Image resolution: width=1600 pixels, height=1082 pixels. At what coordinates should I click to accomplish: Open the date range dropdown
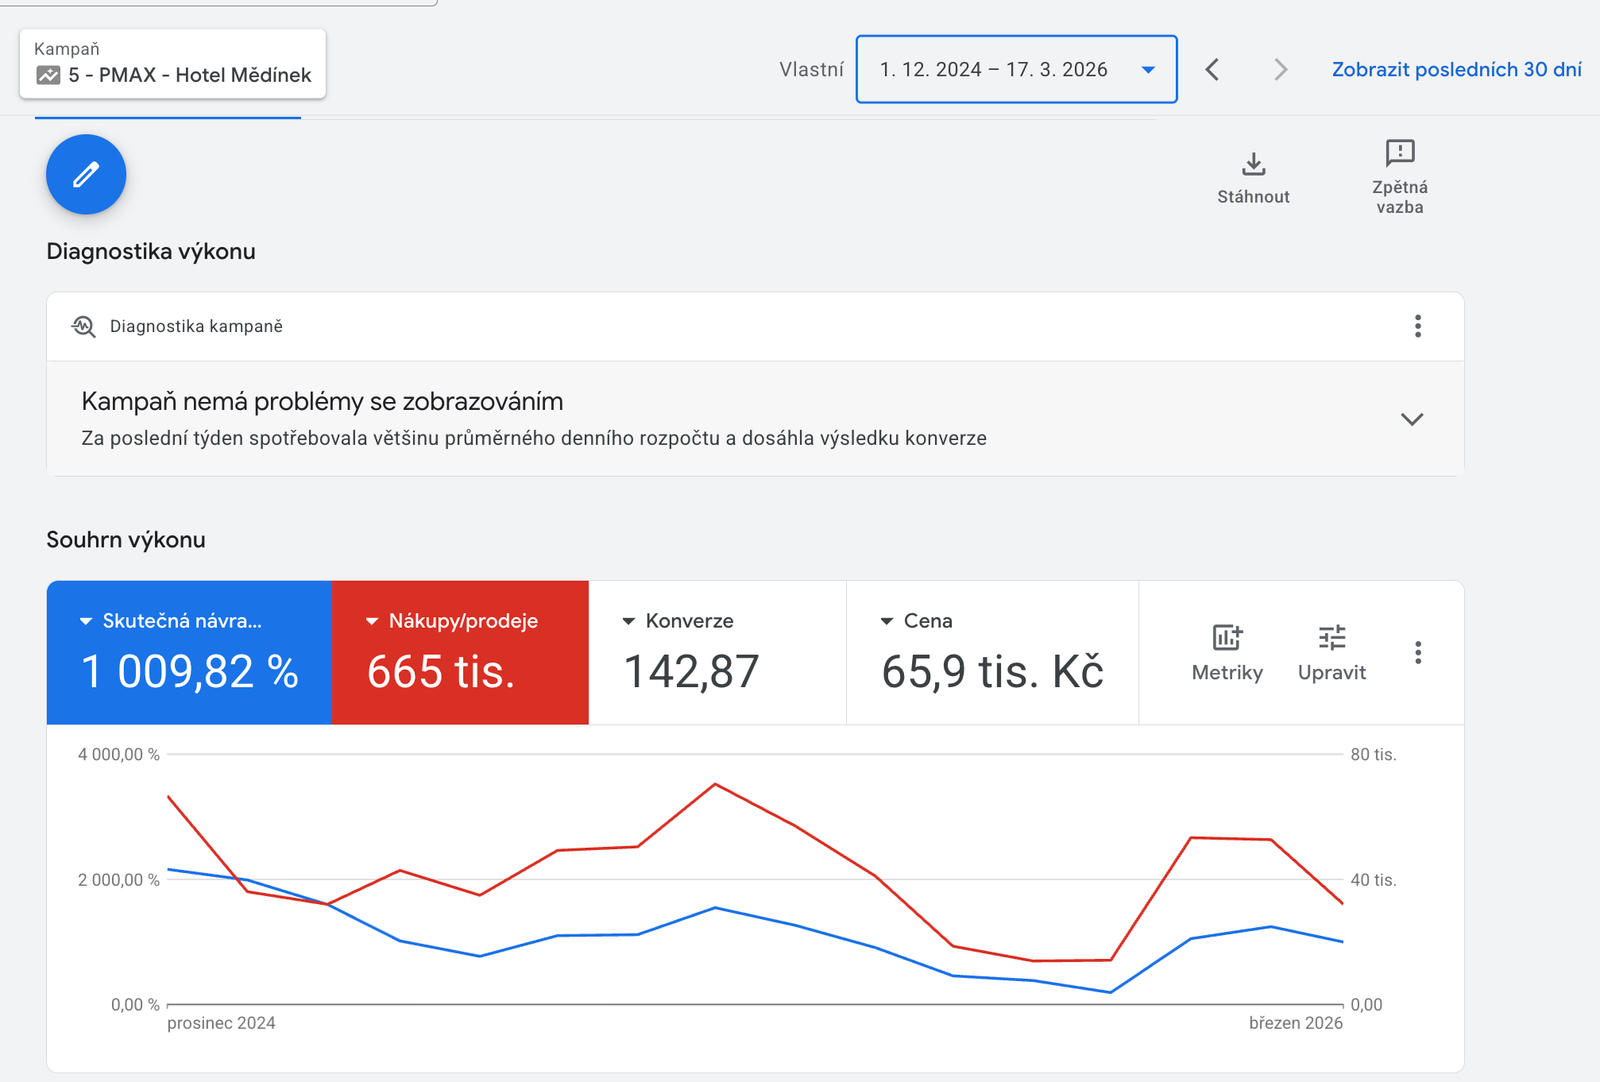point(1148,69)
